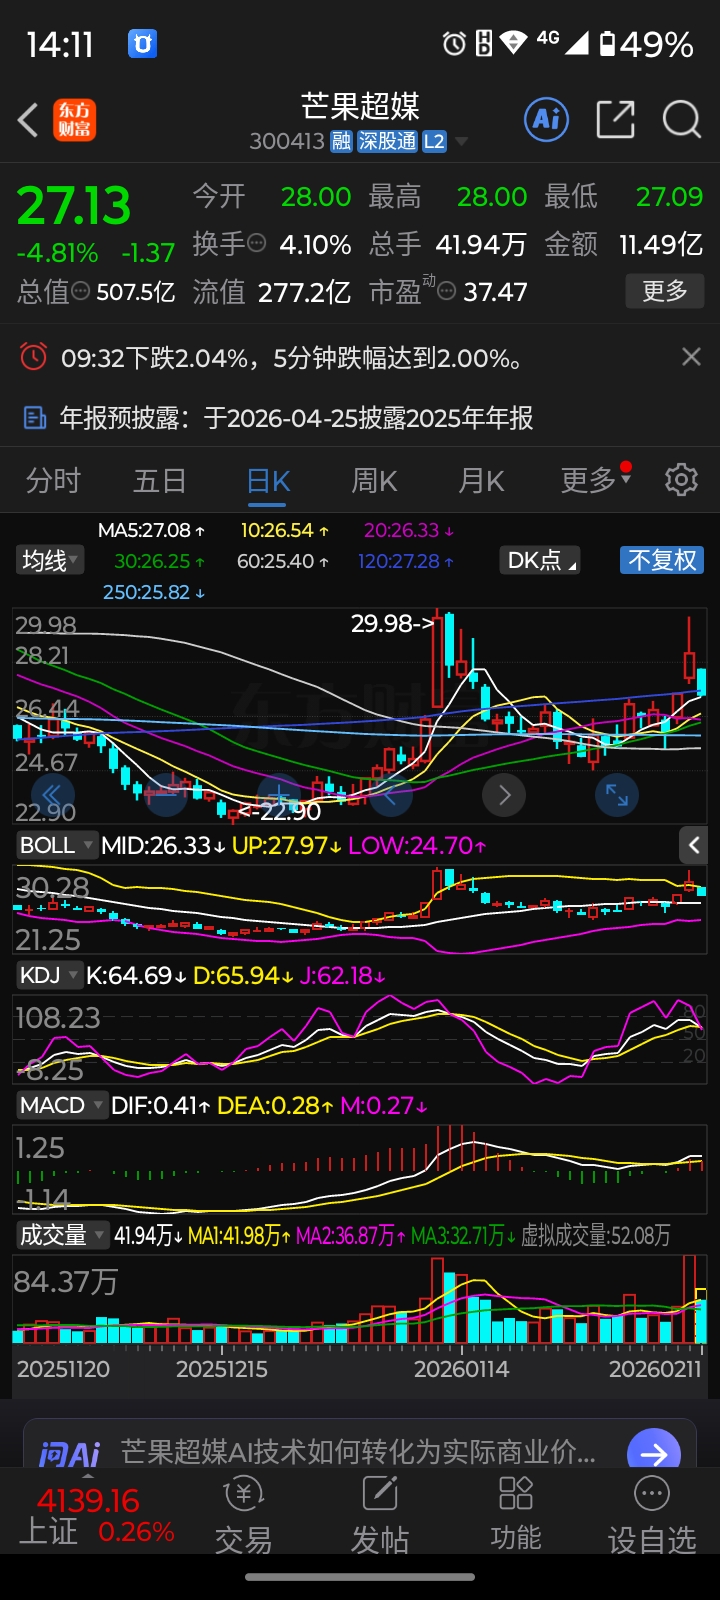This screenshot has height=1600, width=720.
Task: Open the 发帖 post tab
Action: pyautogui.click(x=380, y=1516)
